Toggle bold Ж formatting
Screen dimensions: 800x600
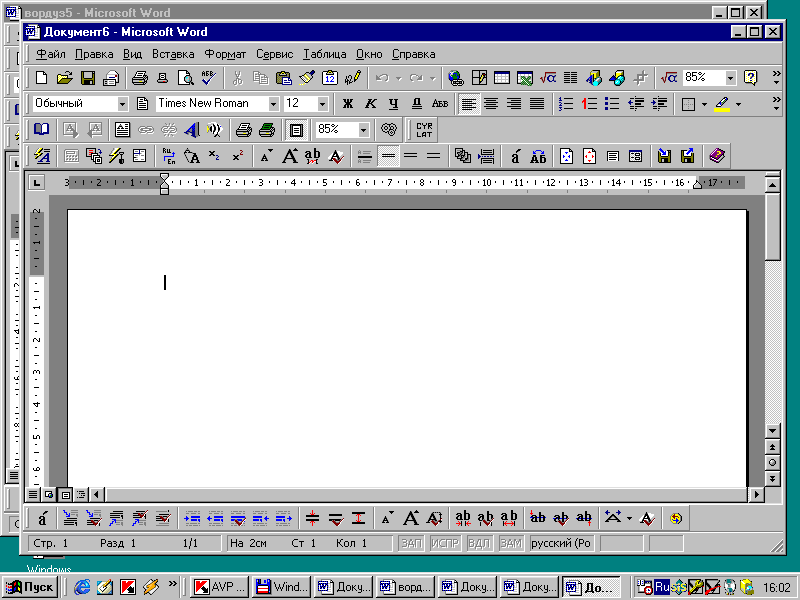tap(348, 104)
